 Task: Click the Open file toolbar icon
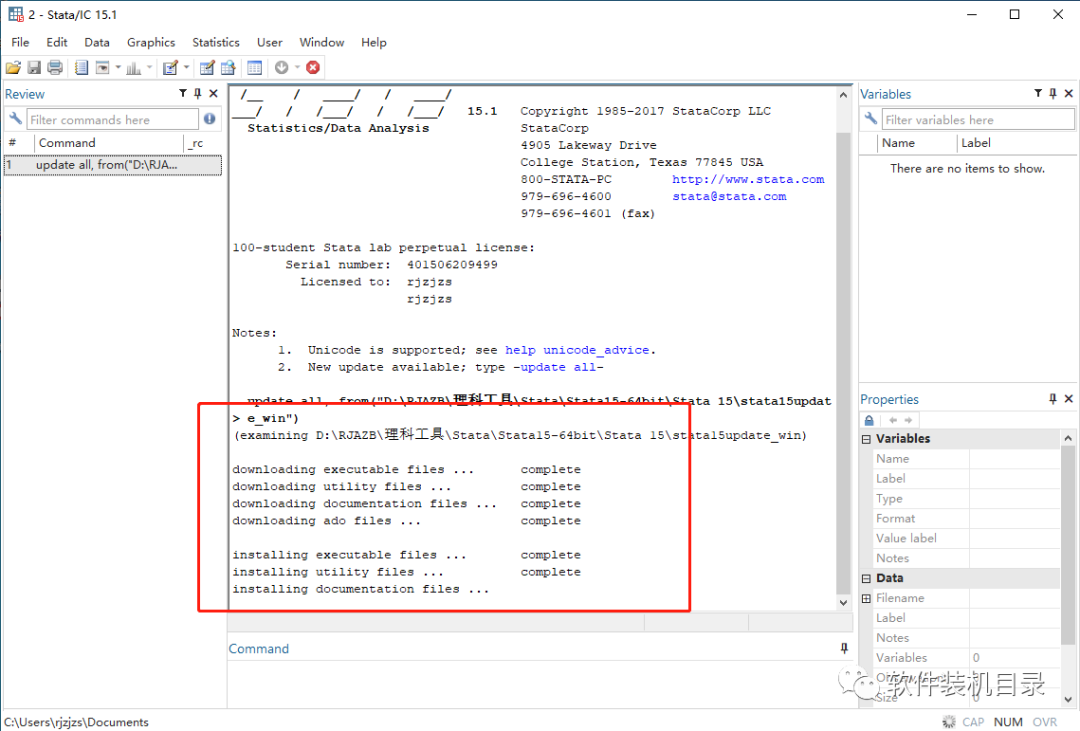point(13,68)
